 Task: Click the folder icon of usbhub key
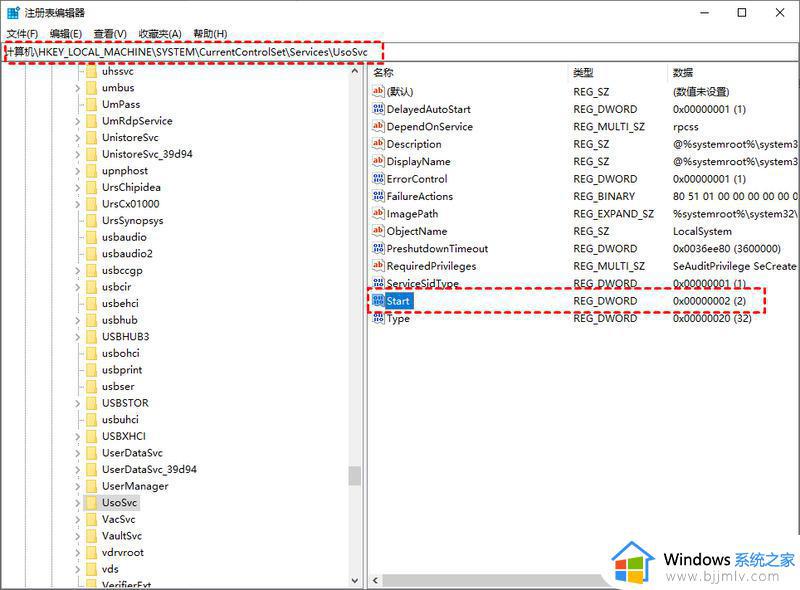[x=91, y=320]
